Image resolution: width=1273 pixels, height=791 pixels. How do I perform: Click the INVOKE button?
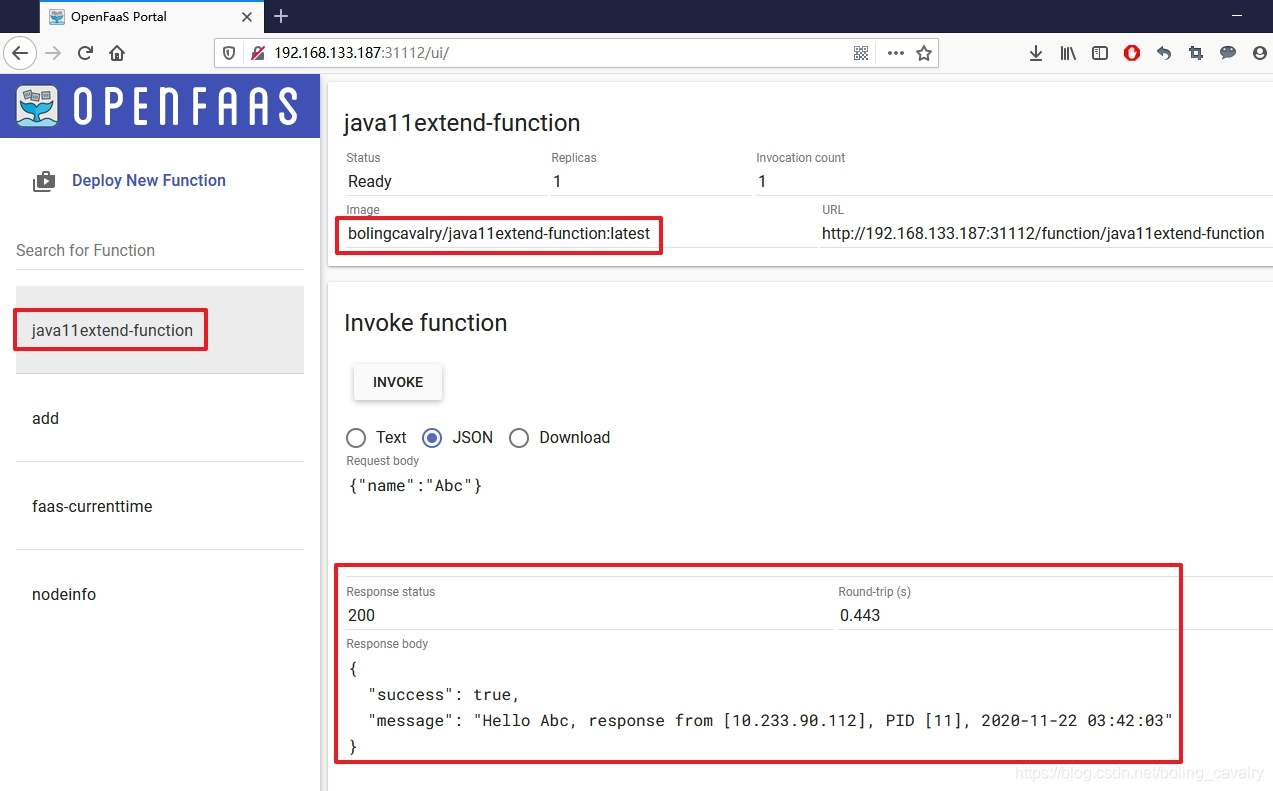point(398,382)
